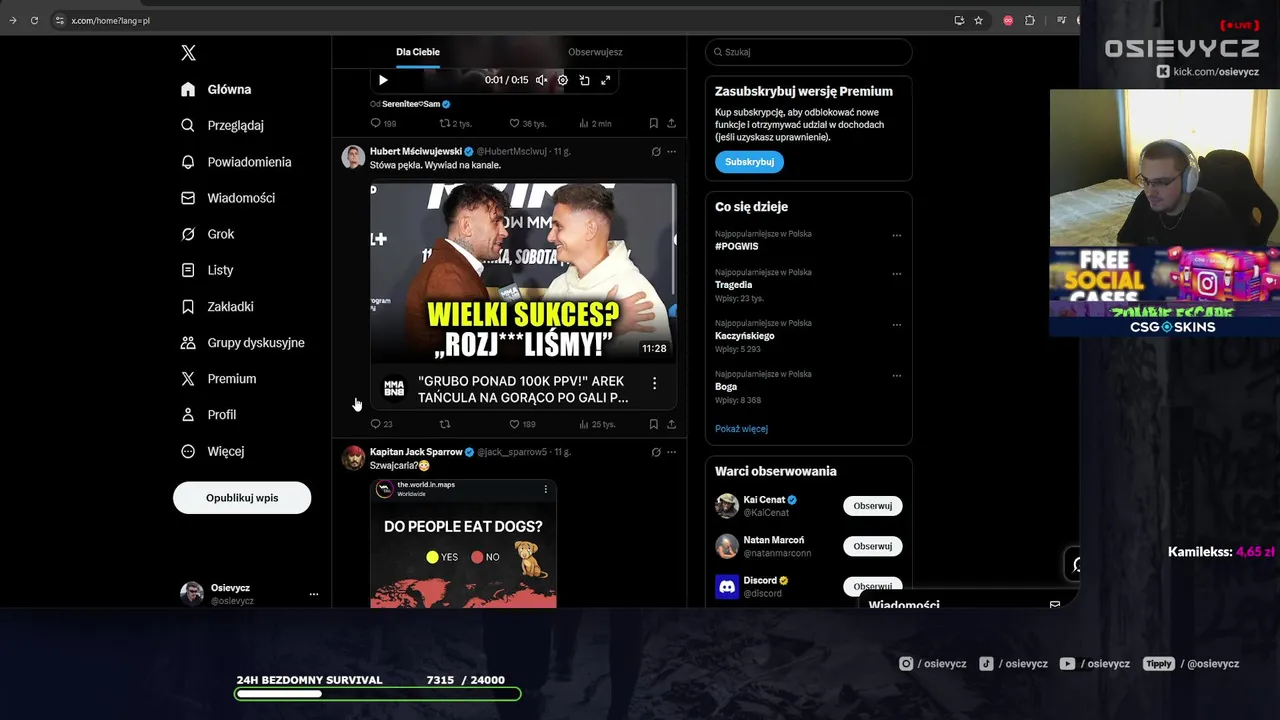
Task: Open options for Tragedia trend
Action: click(896, 274)
